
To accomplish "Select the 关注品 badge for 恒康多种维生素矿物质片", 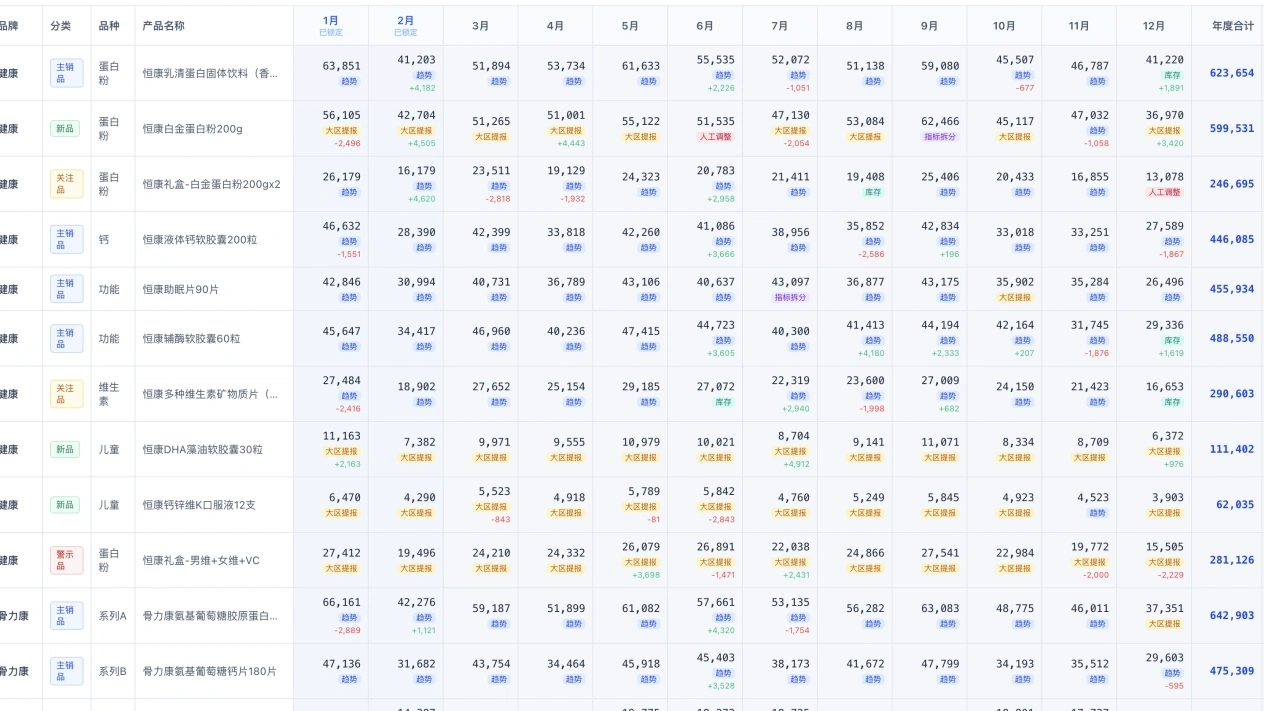I will tap(66, 394).
